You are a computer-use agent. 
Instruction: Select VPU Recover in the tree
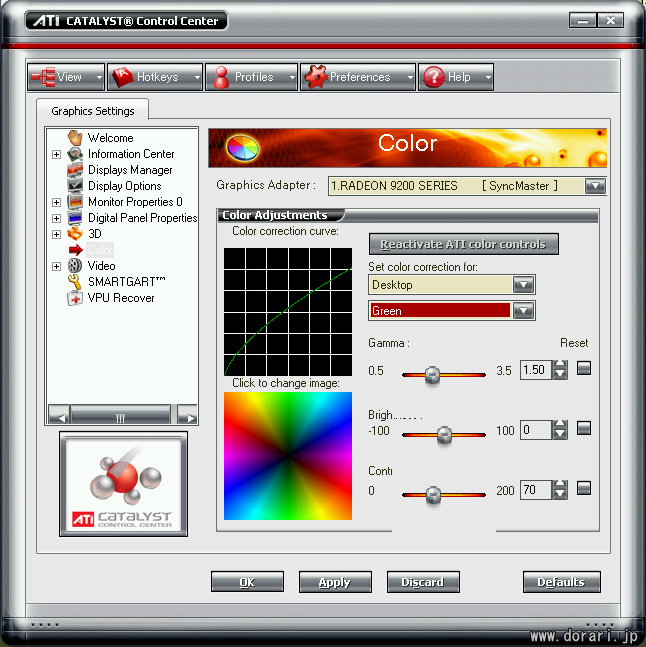click(x=121, y=298)
